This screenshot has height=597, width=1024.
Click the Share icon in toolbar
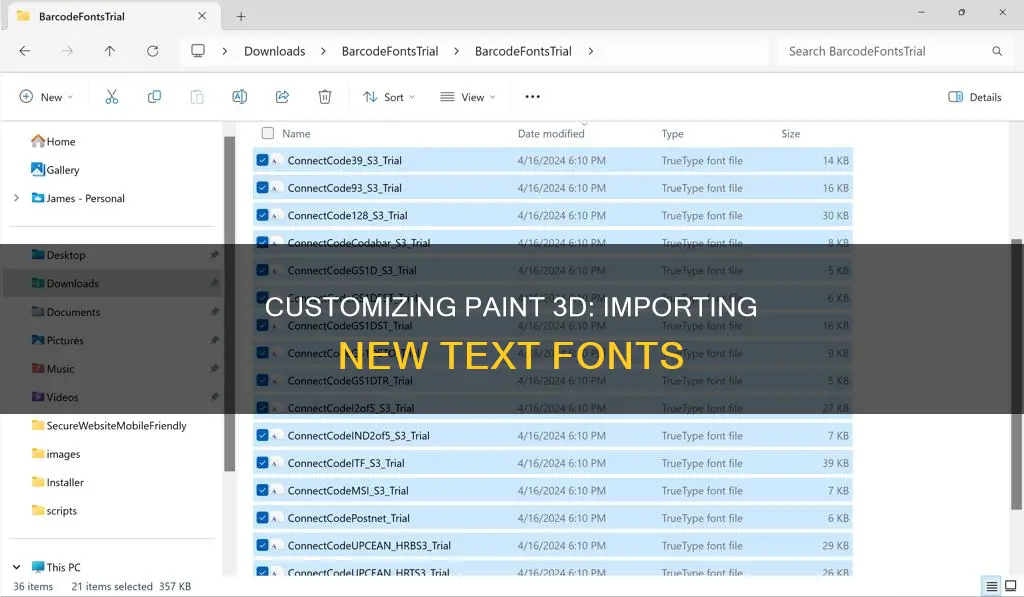click(282, 97)
